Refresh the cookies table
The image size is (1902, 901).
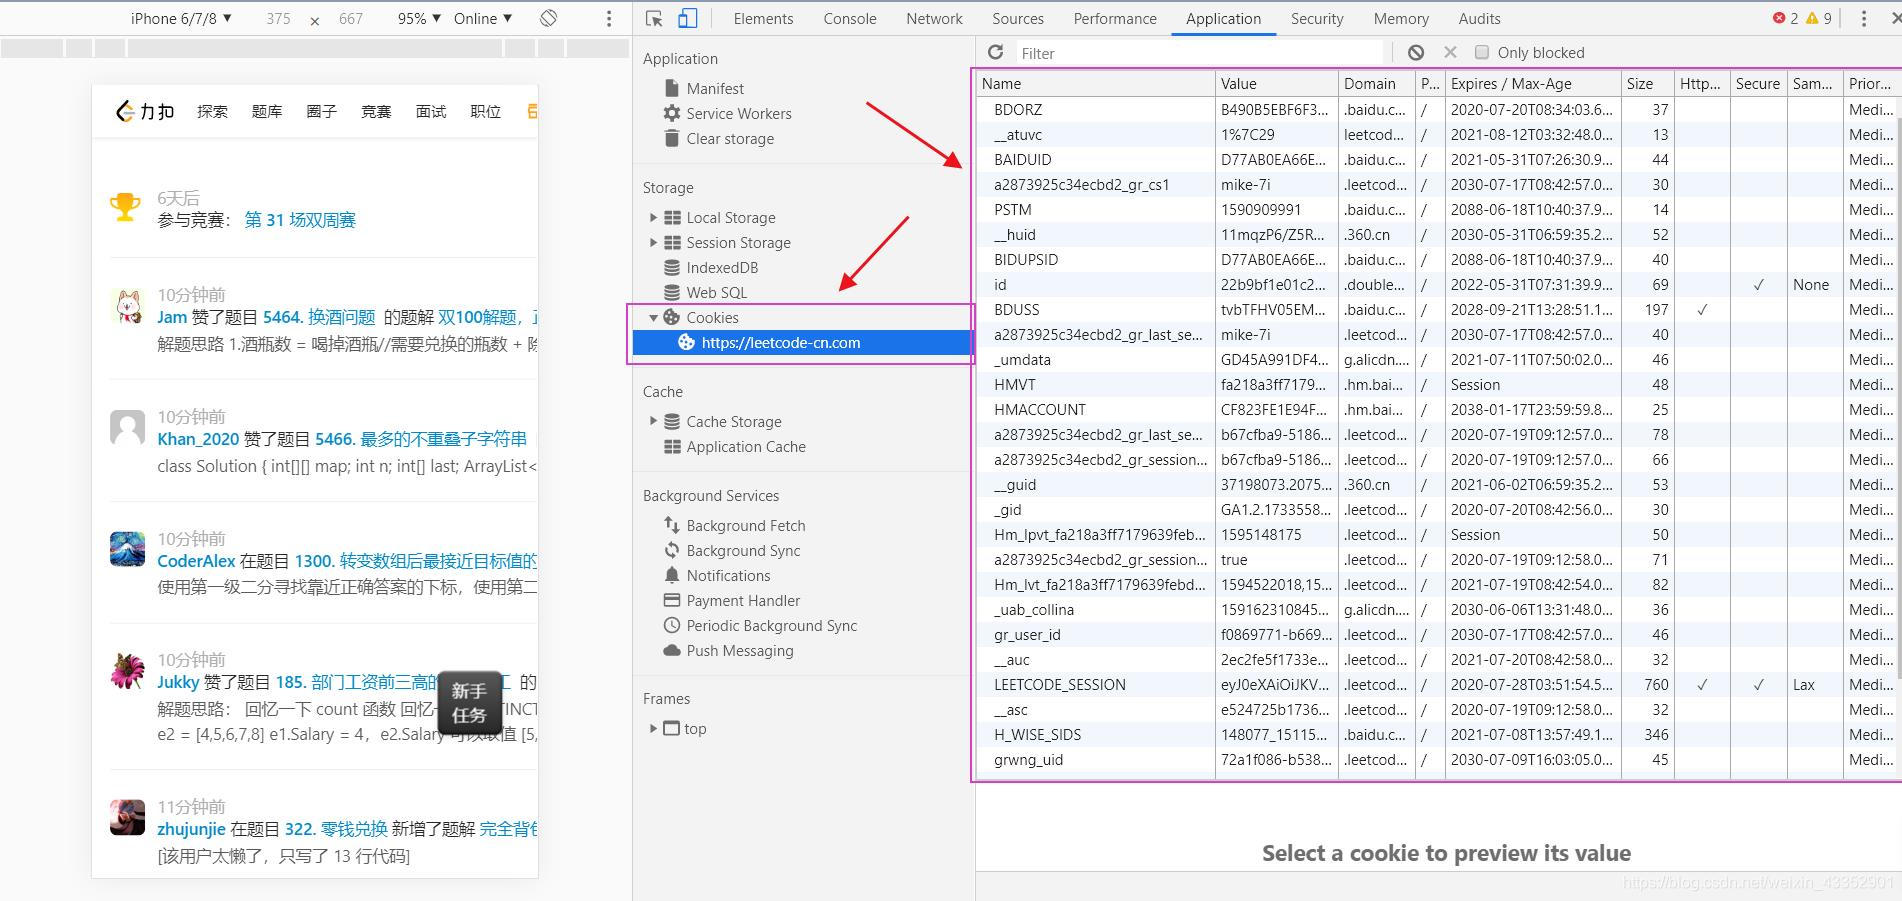click(995, 52)
